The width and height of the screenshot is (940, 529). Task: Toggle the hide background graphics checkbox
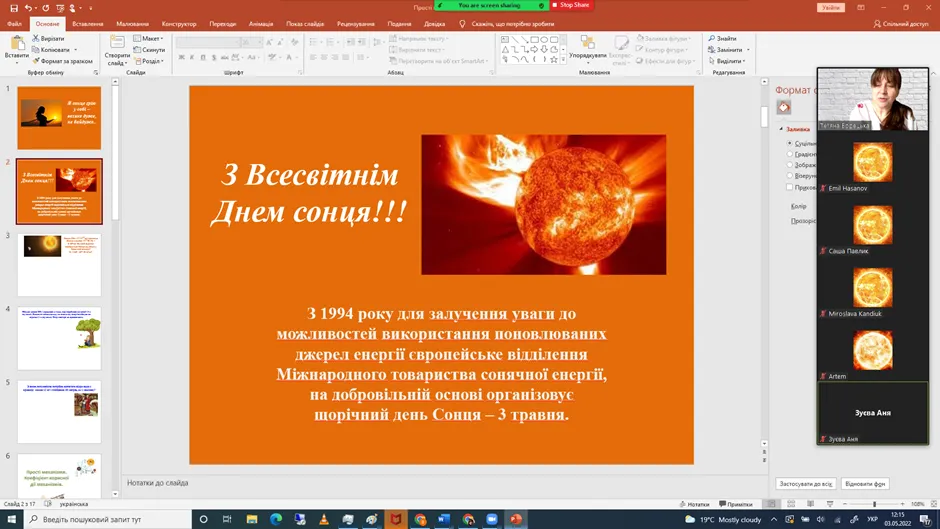(789, 187)
